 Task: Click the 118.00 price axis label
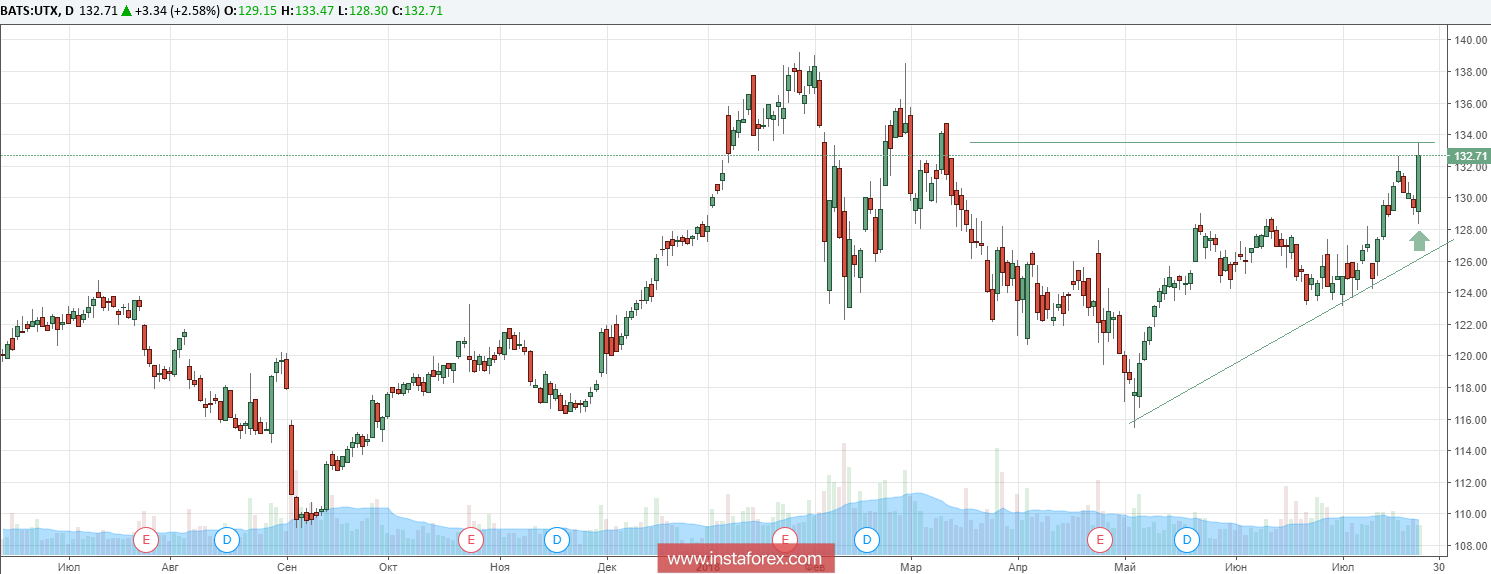point(1469,388)
